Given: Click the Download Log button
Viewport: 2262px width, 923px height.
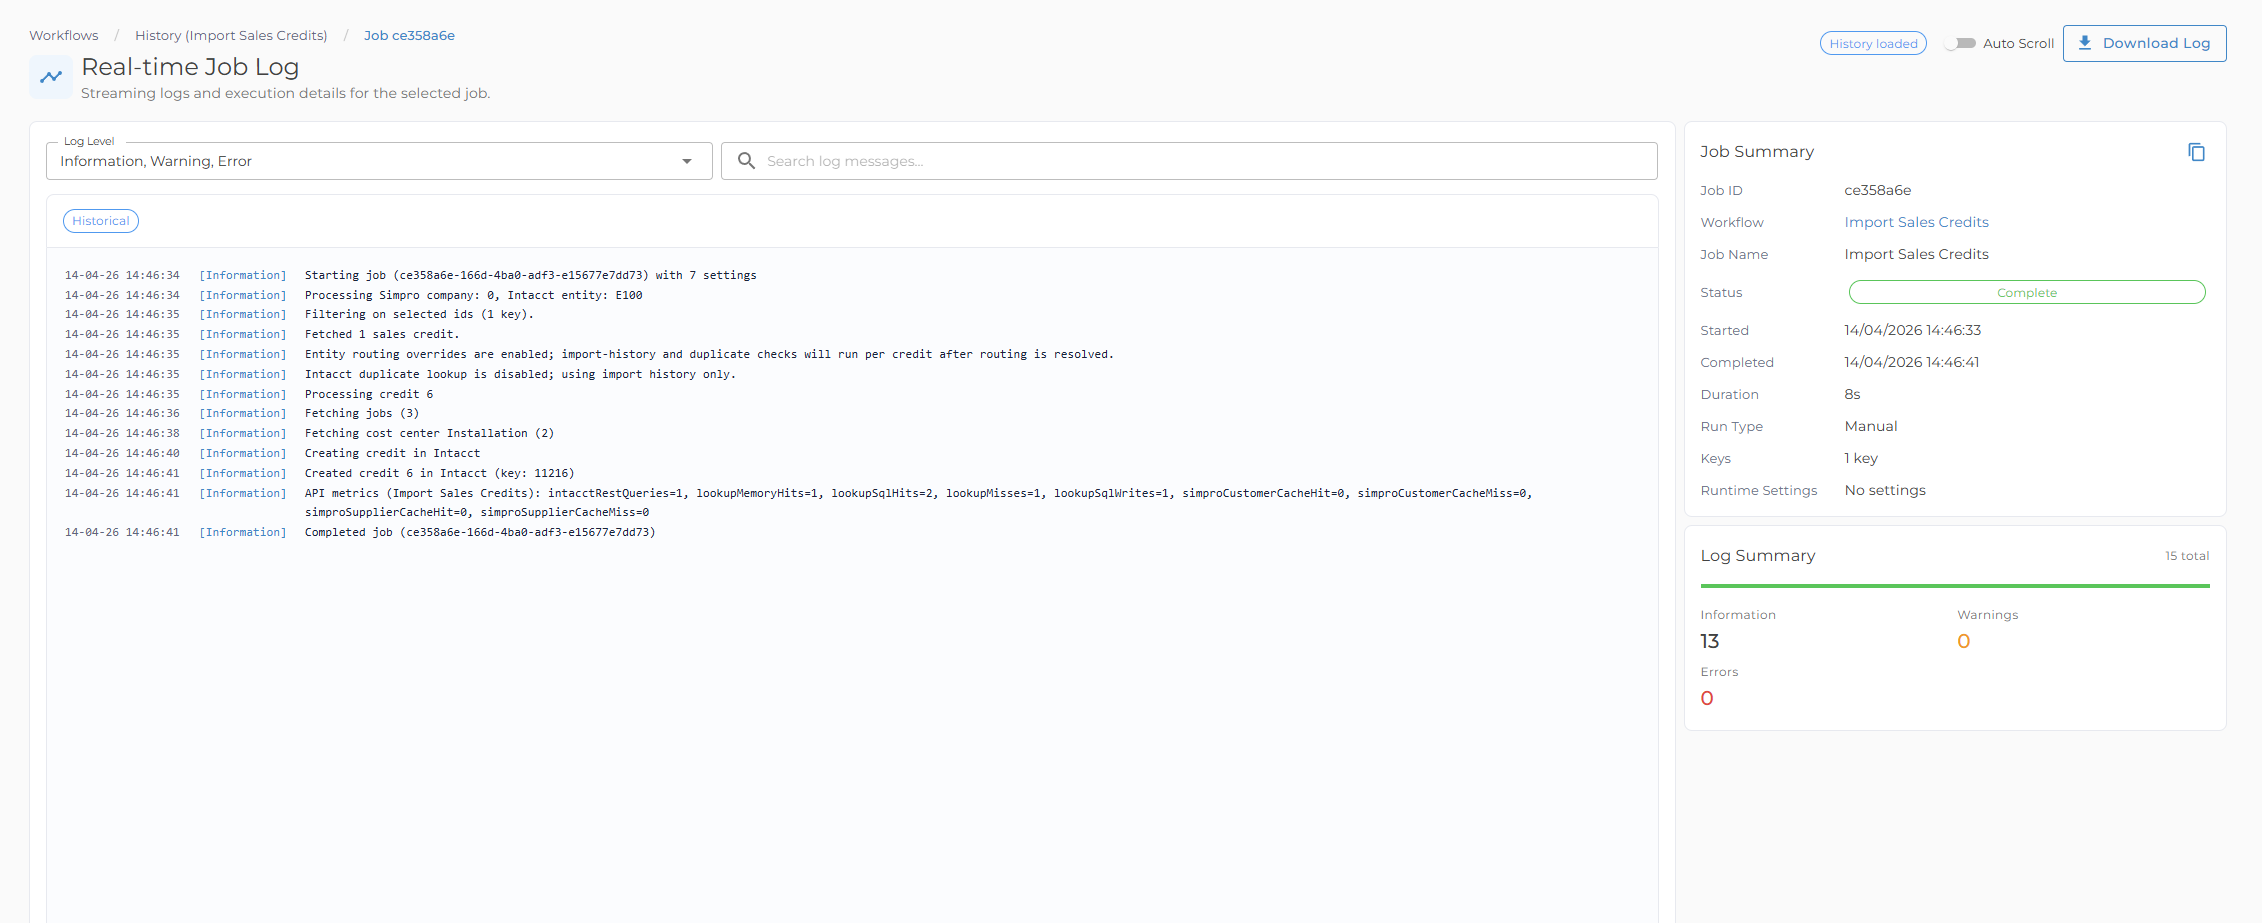Looking at the screenshot, I should coord(2144,43).
